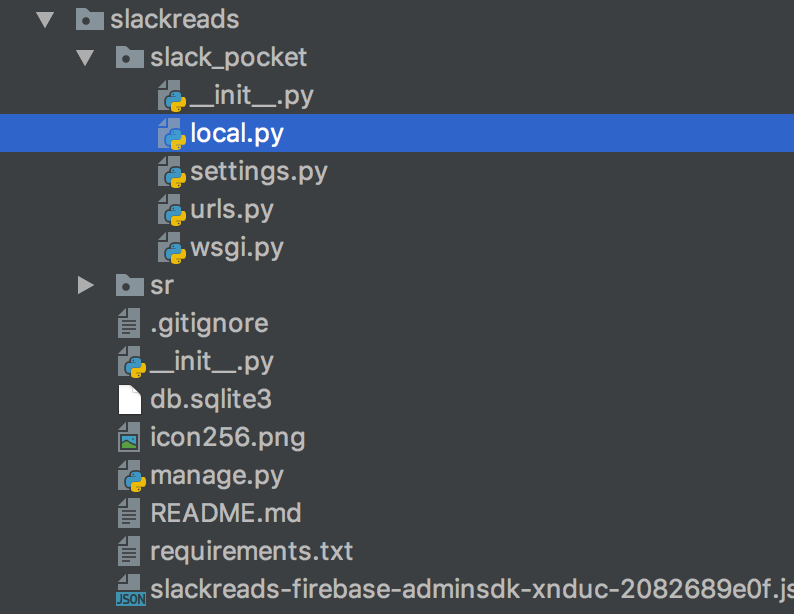
Task: Click the image icon of icon256.png
Action: coord(129,437)
